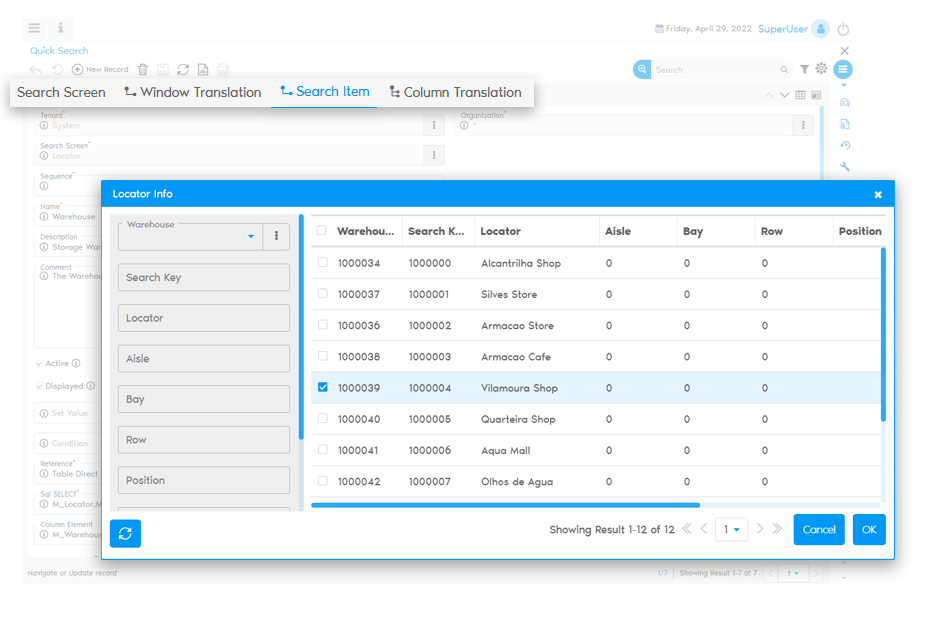Click the delete (trash) toolbar icon
The image size is (926, 641).
(x=142, y=69)
